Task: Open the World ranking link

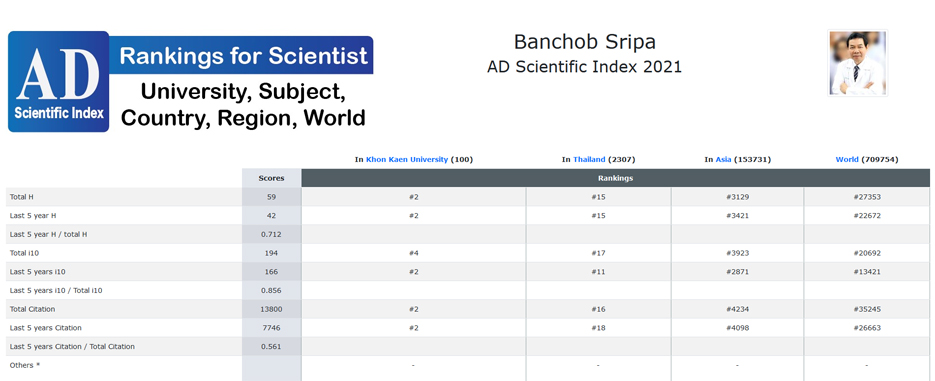Action: pos(847,159)
